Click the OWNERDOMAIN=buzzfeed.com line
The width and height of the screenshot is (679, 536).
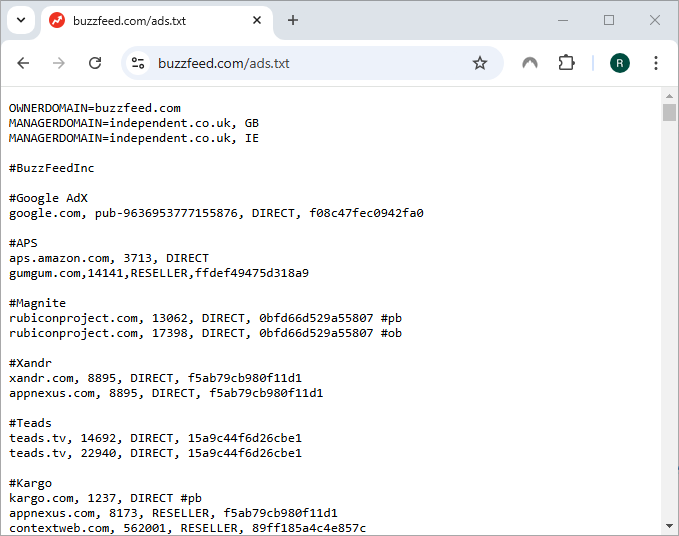click(95, 108)
